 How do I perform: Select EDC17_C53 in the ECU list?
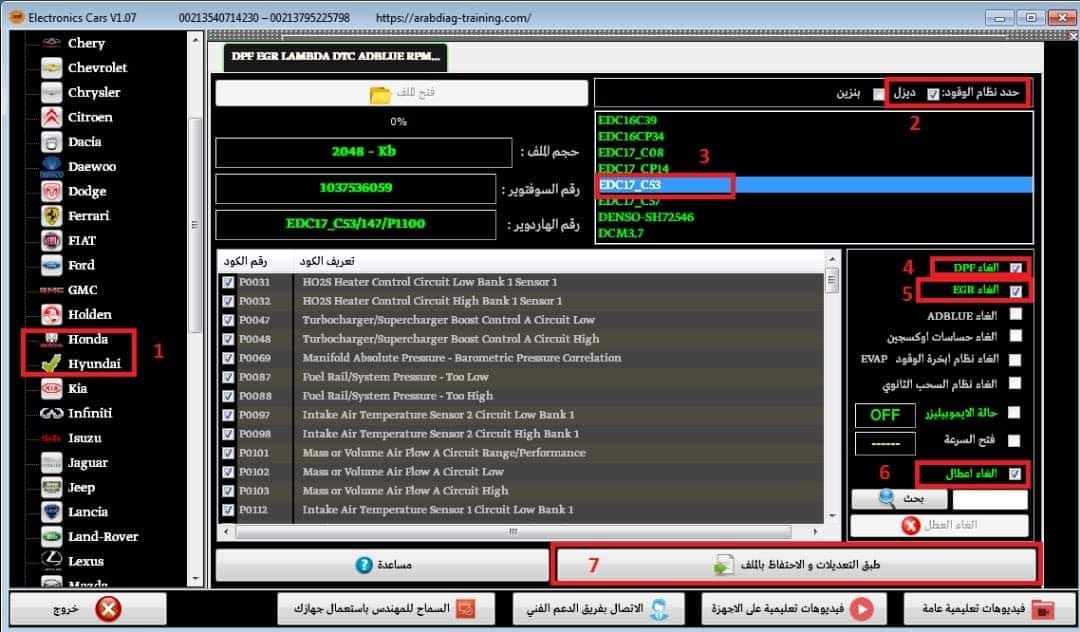[815, 185]
